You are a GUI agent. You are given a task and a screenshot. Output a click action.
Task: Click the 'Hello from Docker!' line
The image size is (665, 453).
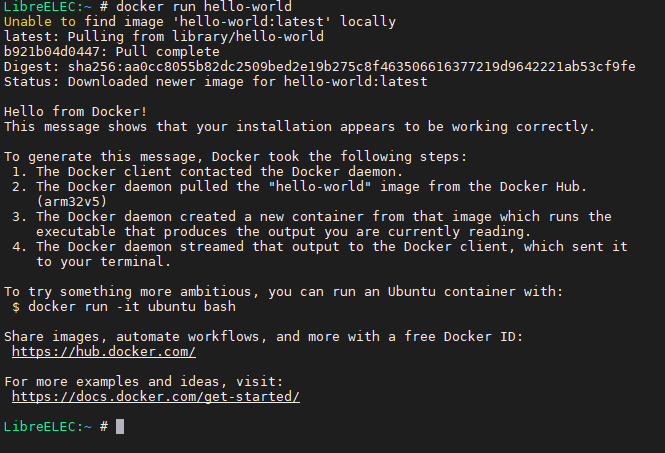click(75, 112)
